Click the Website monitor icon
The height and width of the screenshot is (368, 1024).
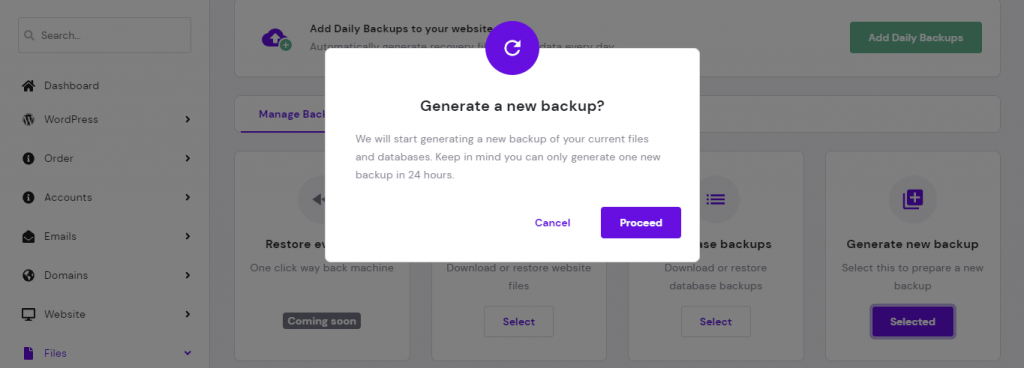click(28, 314)
